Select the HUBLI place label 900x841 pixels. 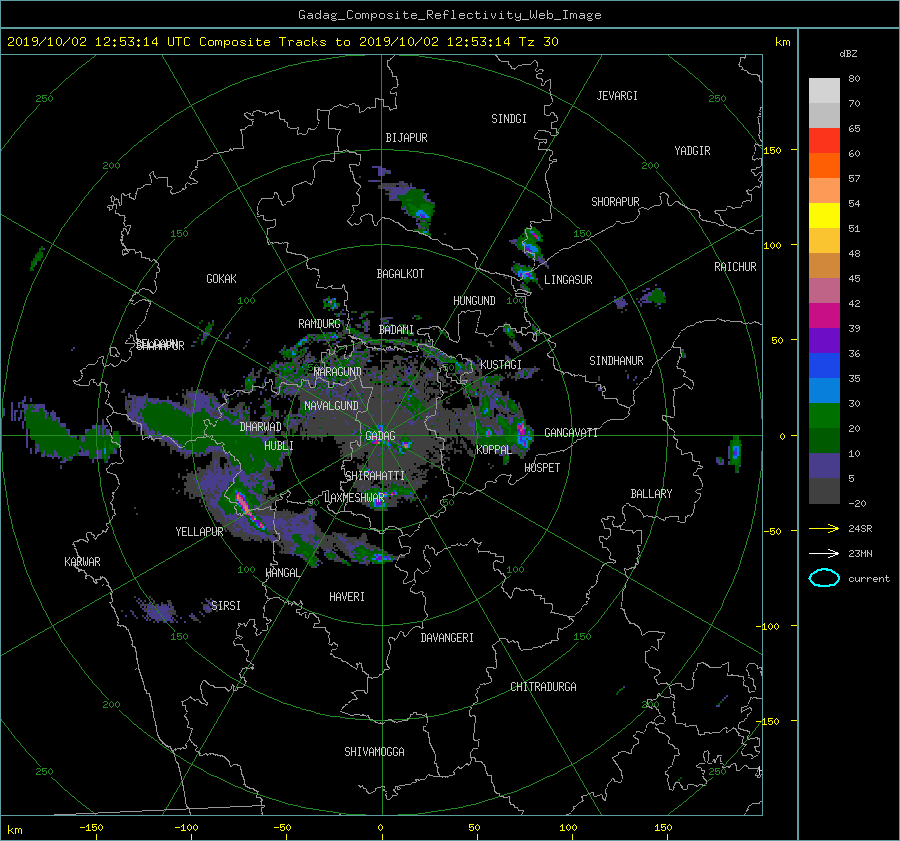[278, 446]
